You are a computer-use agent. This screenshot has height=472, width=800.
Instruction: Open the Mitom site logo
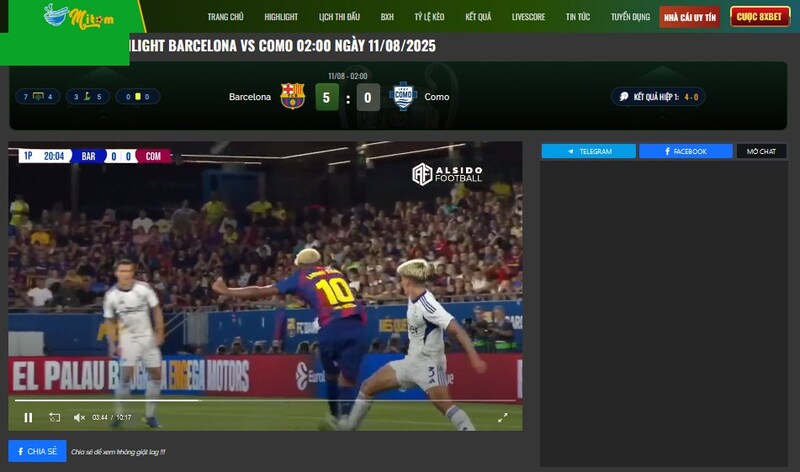(78, 17)
